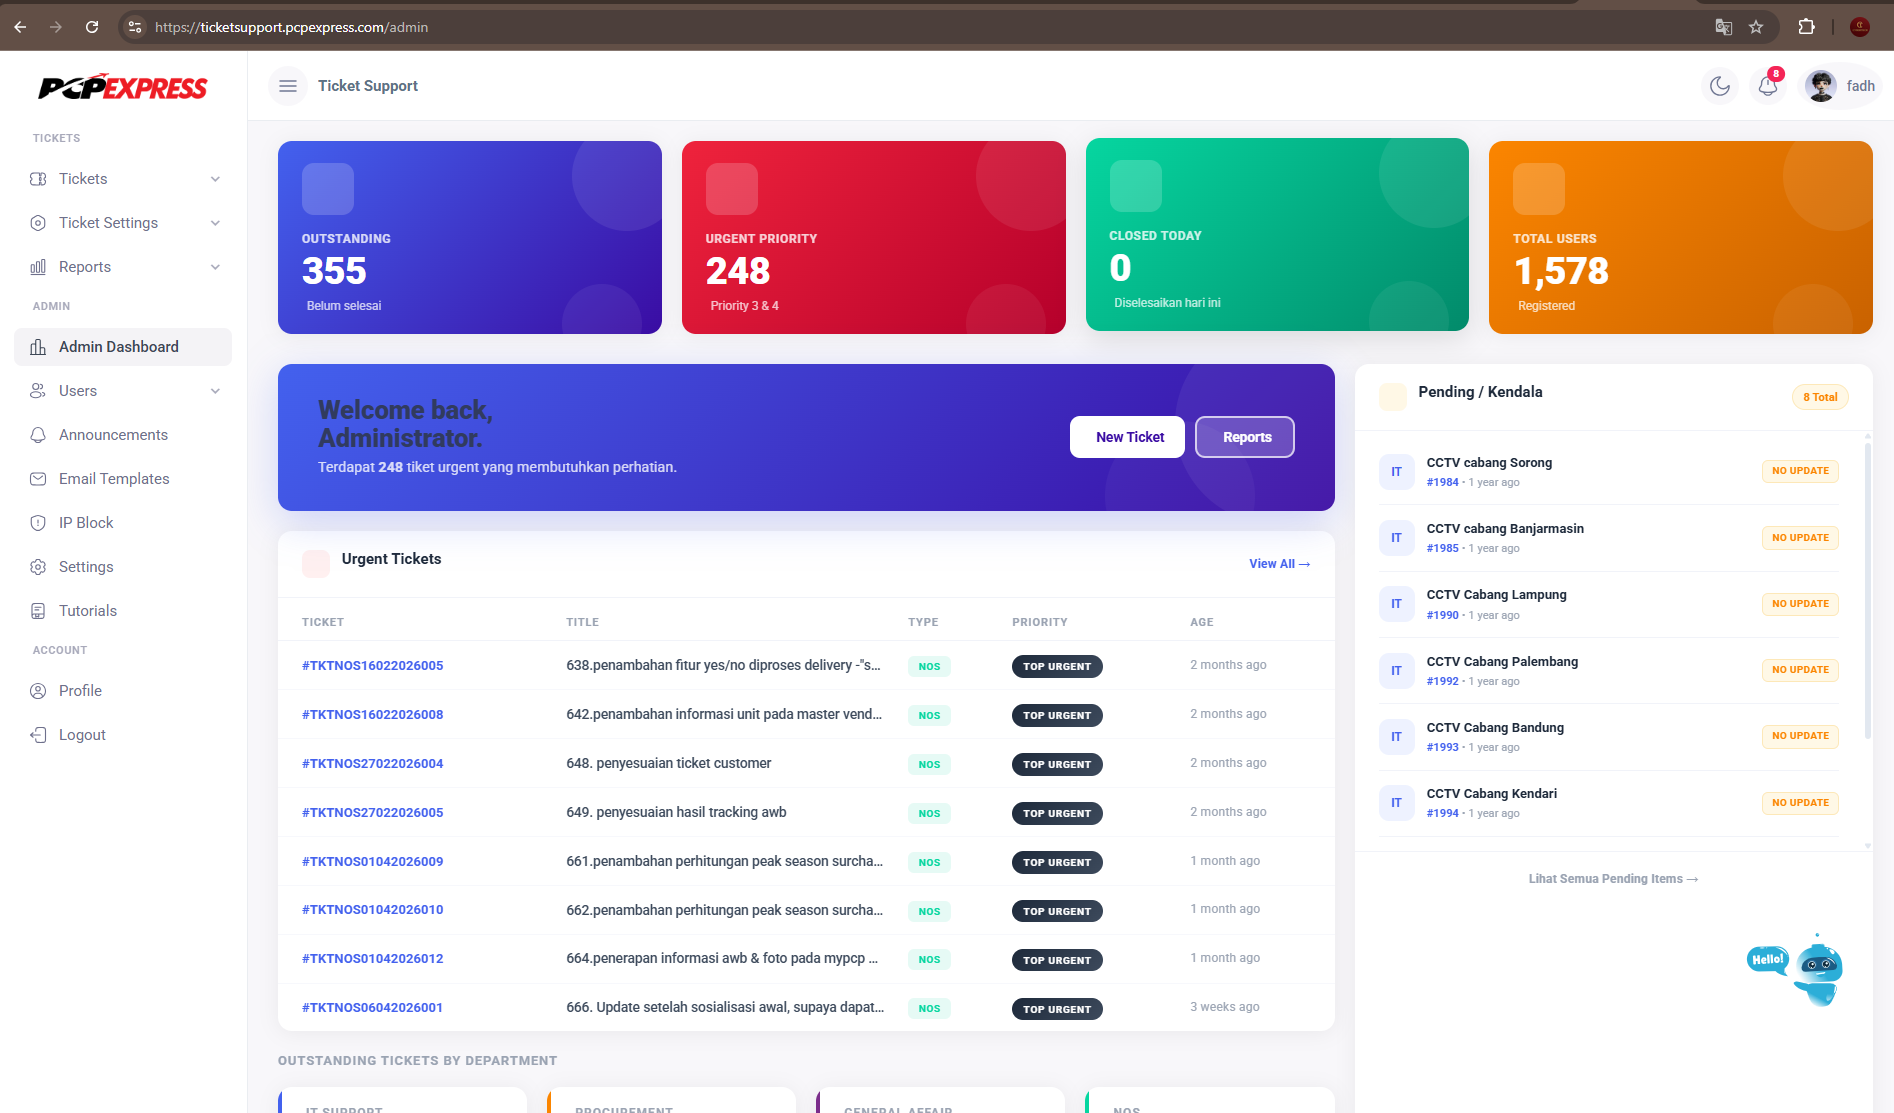Click browser reload button
This screenshot has height=1113, width=1894.
92,27
